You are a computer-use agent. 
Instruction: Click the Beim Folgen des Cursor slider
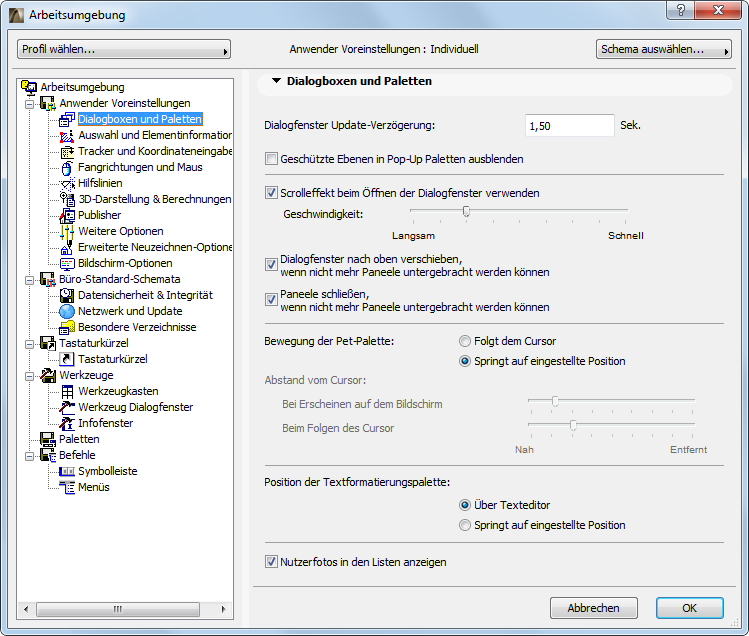point(573,424)
